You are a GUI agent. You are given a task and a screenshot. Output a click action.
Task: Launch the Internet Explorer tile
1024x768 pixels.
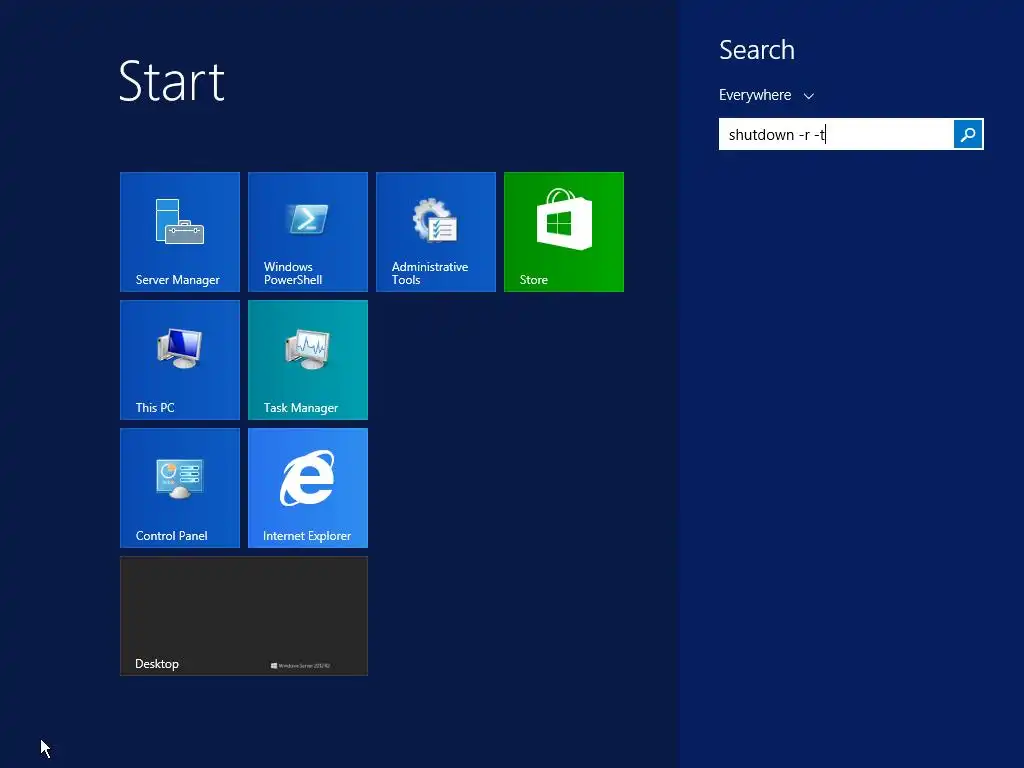(x=308, y=488)
